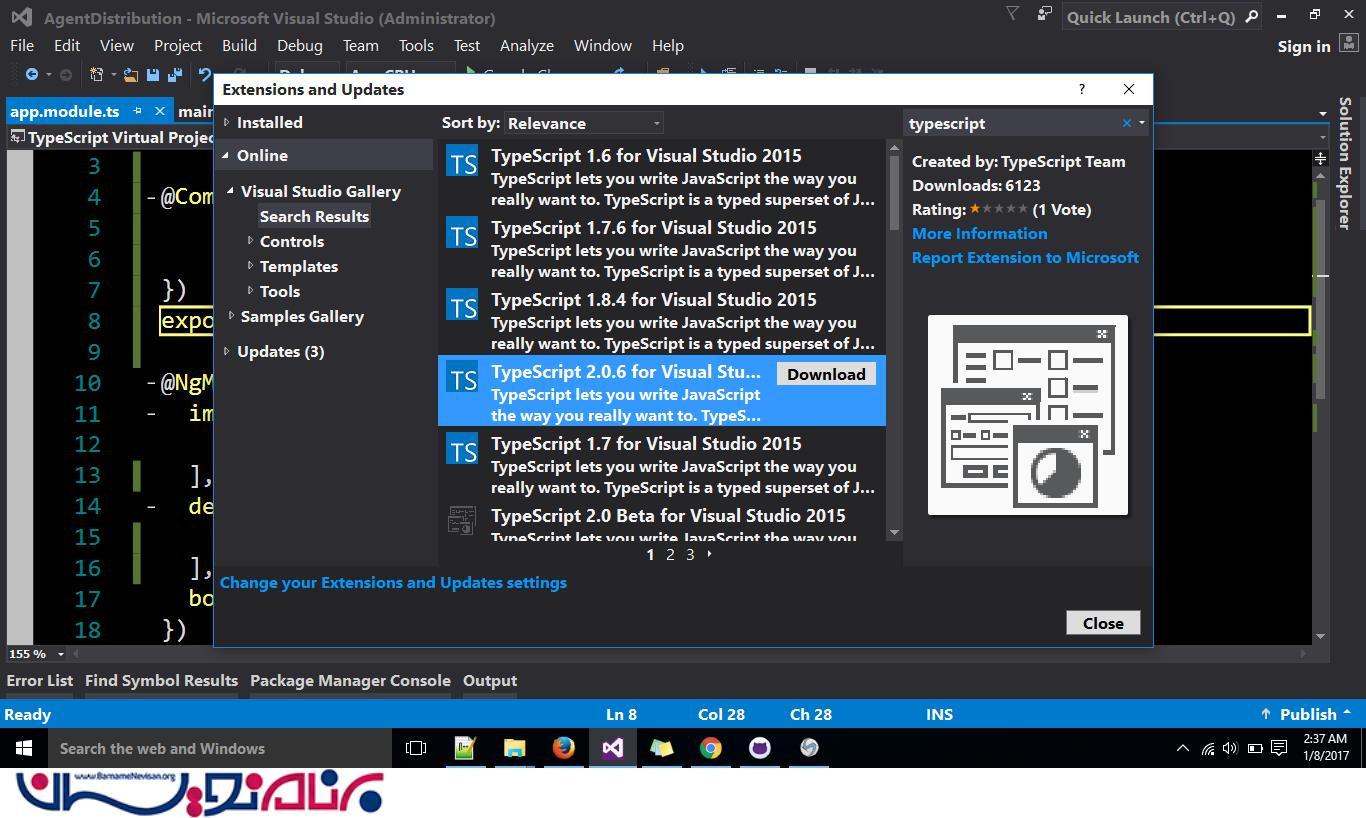Image resolution: width=1366 pixels, height=818 pixels.
Task: Expand the Installed category
Action: (x=227, y=122)
